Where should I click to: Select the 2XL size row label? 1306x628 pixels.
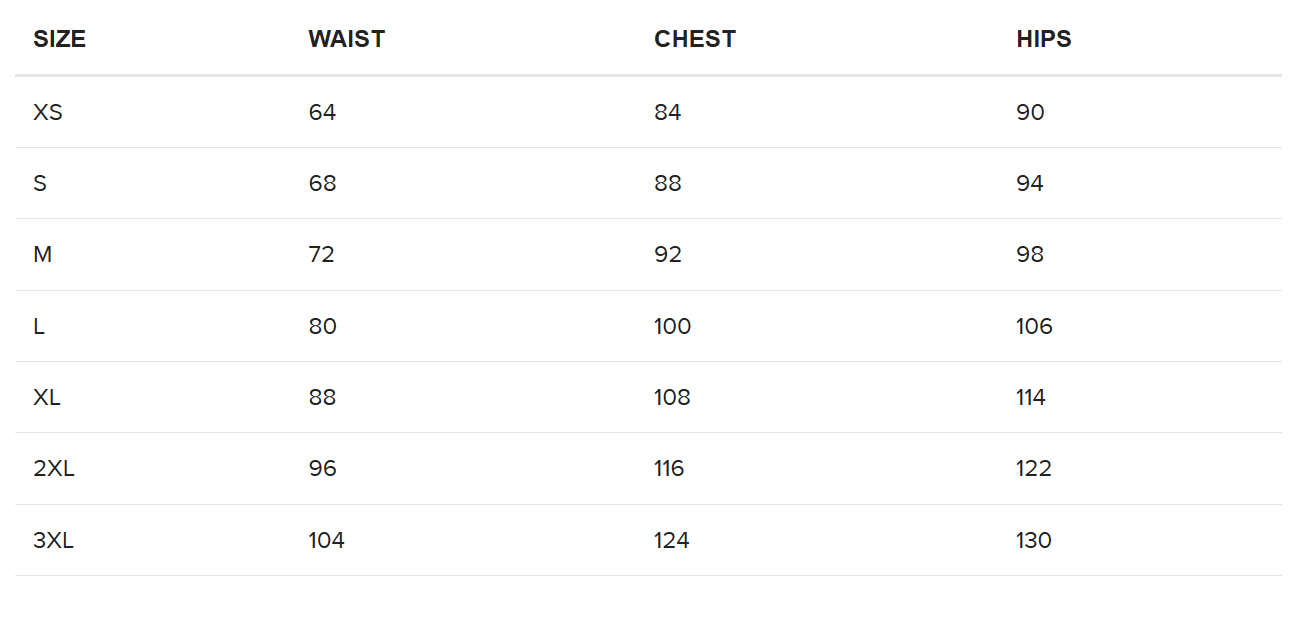[53, 469]
